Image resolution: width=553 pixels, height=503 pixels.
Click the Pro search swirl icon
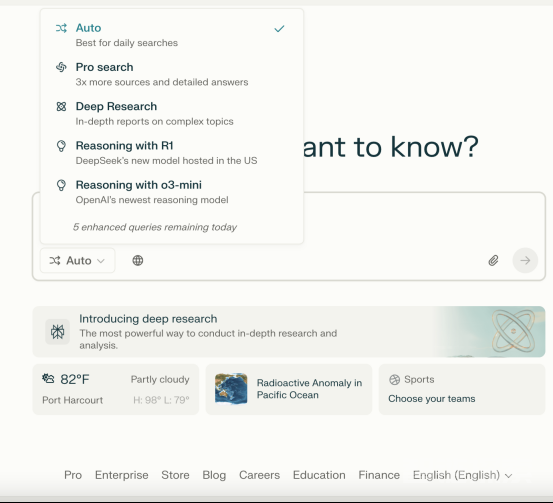[x=61, y=67]
